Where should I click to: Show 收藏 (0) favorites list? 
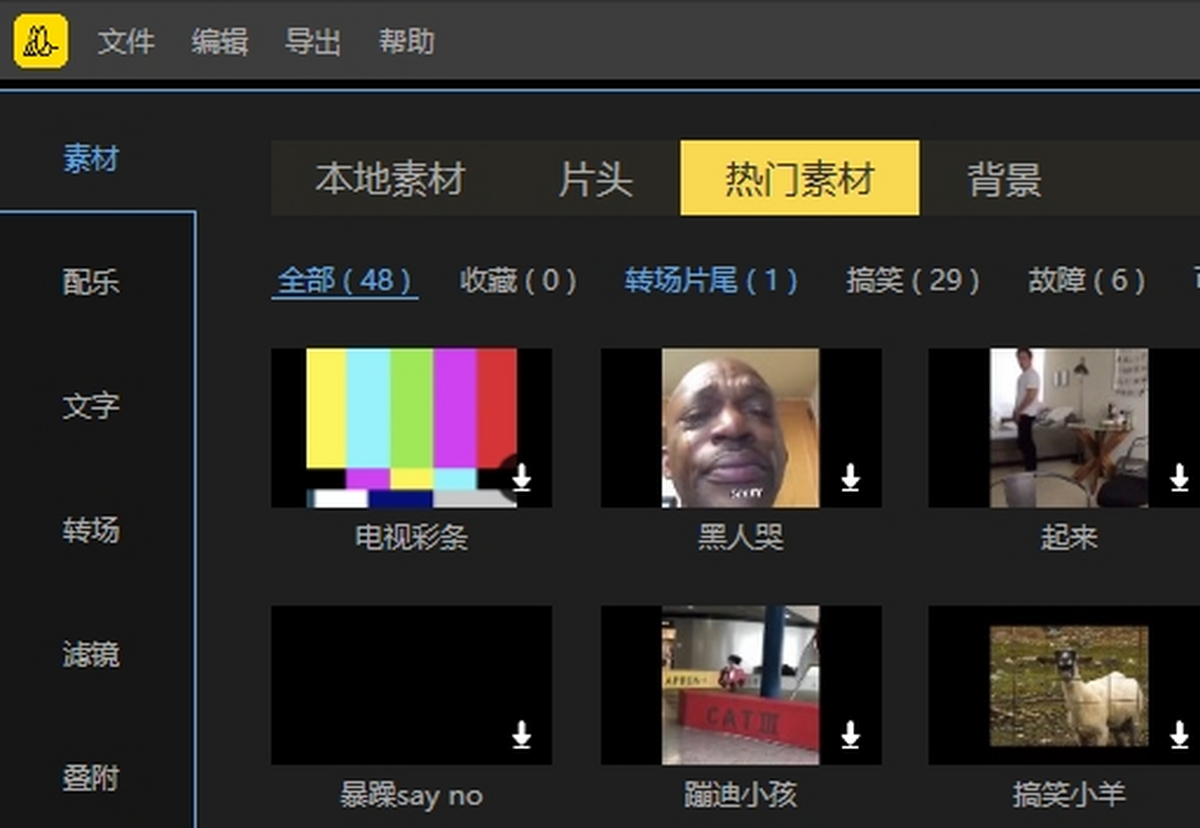[x=518, y=281]
